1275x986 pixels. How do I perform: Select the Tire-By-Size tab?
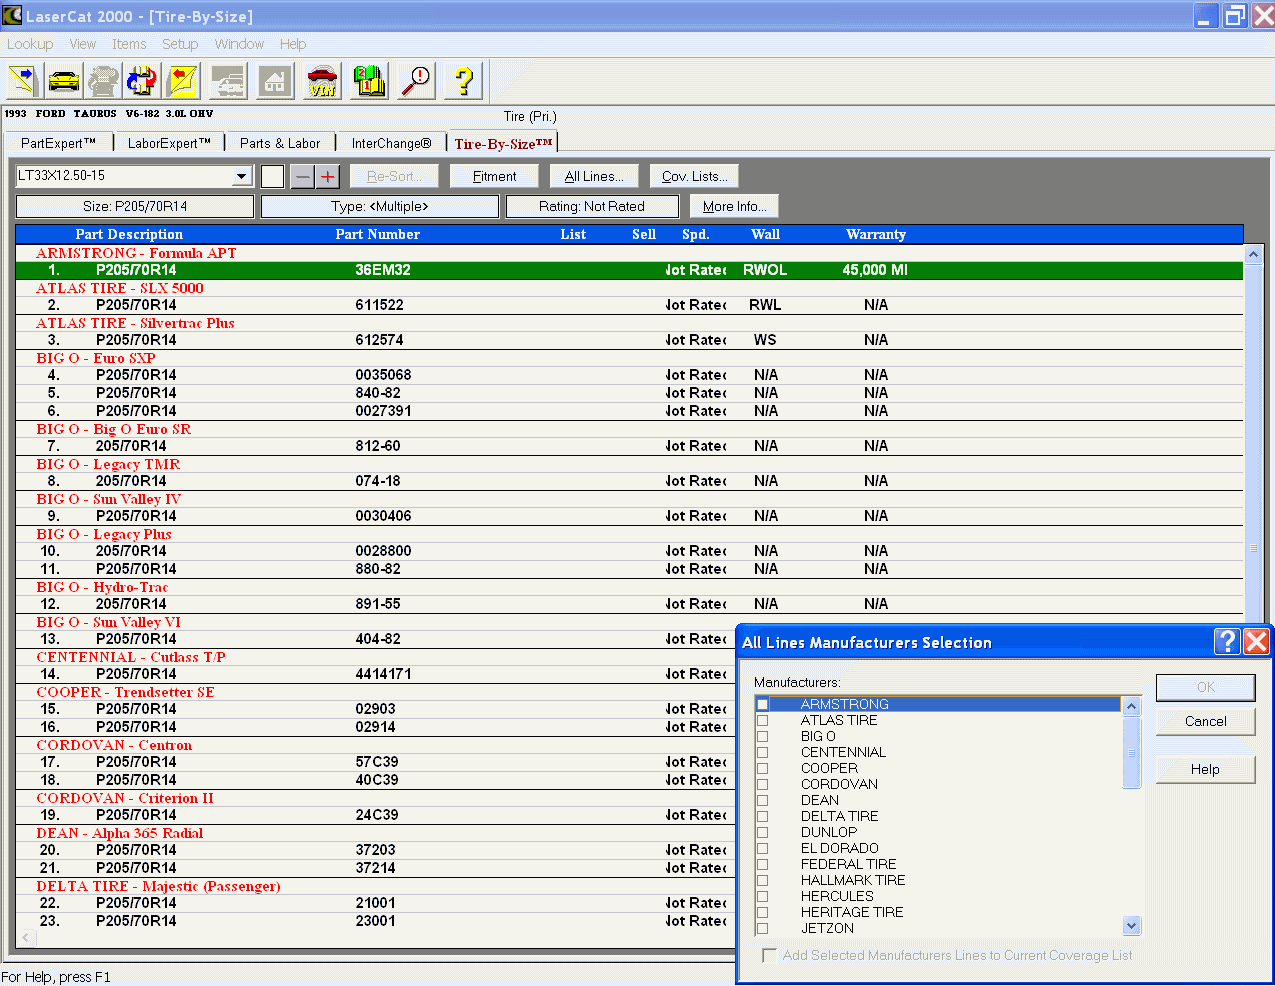click(503, 143)
